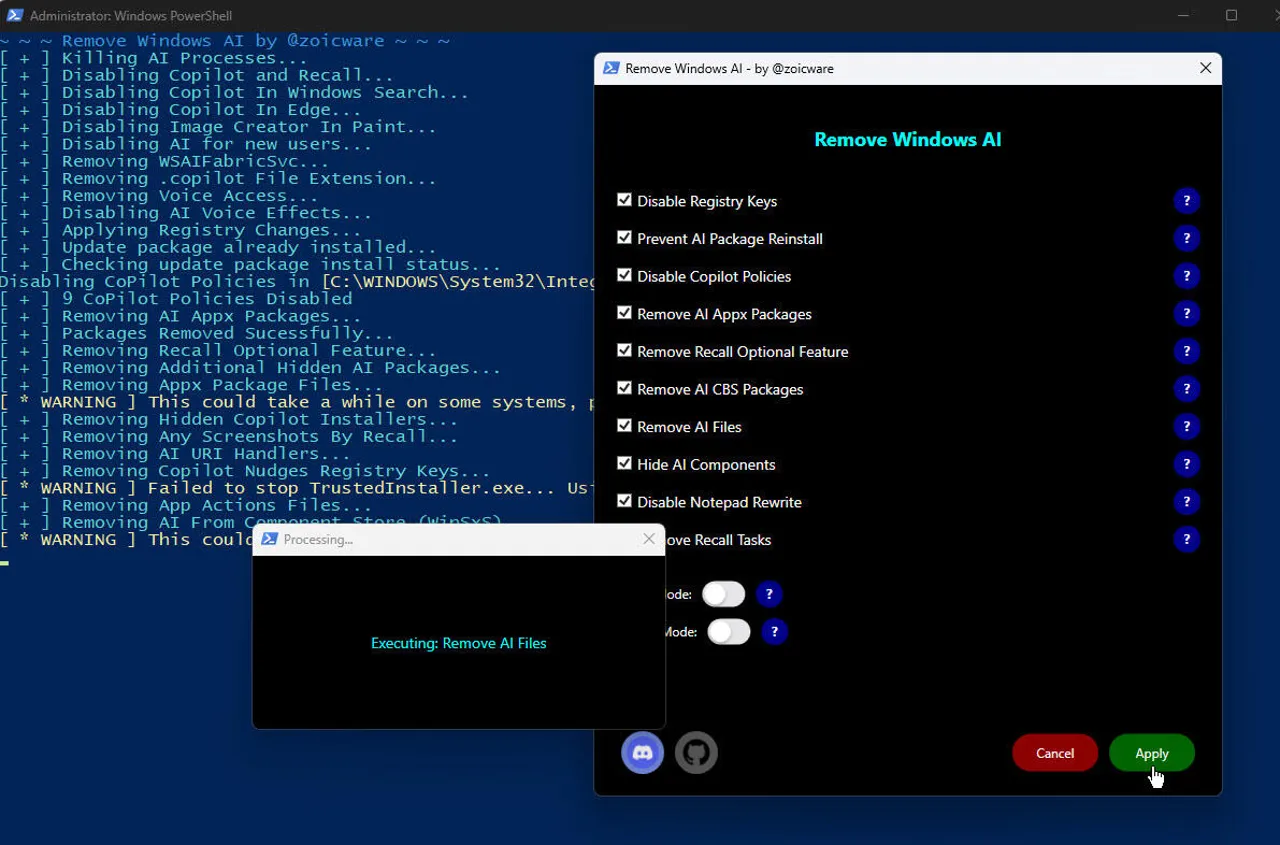The height and width of the screenshot is (845, 1280).
Task: Click help icon next to Remove AI CBS Packages
Action: 1186,388
